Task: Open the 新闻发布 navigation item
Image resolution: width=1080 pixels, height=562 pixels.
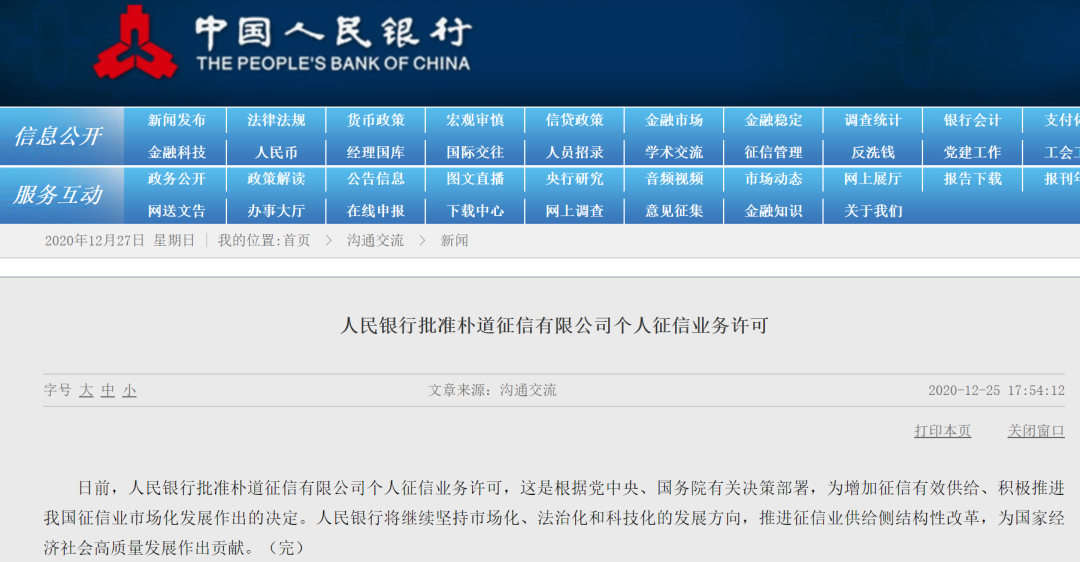Action: pyautogui.click(x=177, y=121)
